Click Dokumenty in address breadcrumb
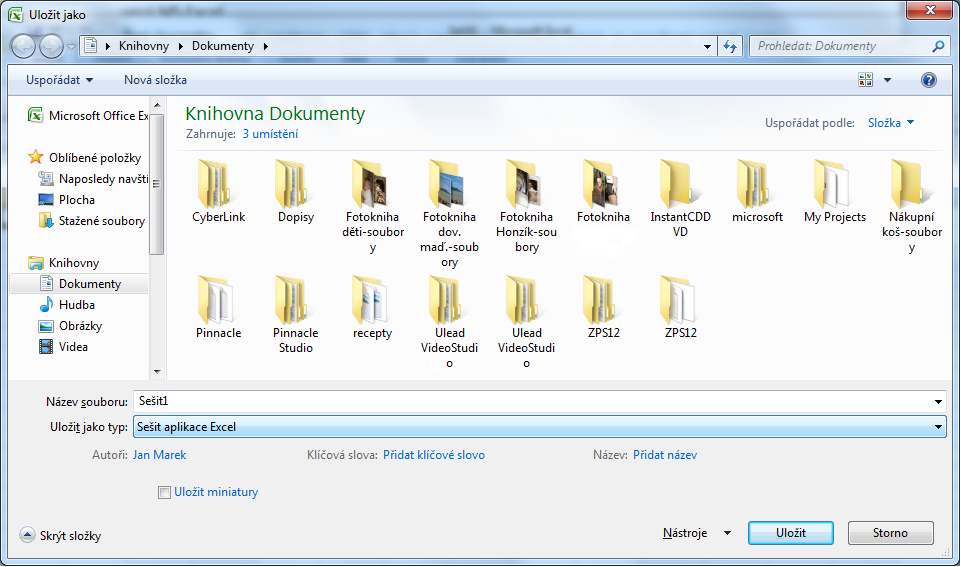 [222, 46]
